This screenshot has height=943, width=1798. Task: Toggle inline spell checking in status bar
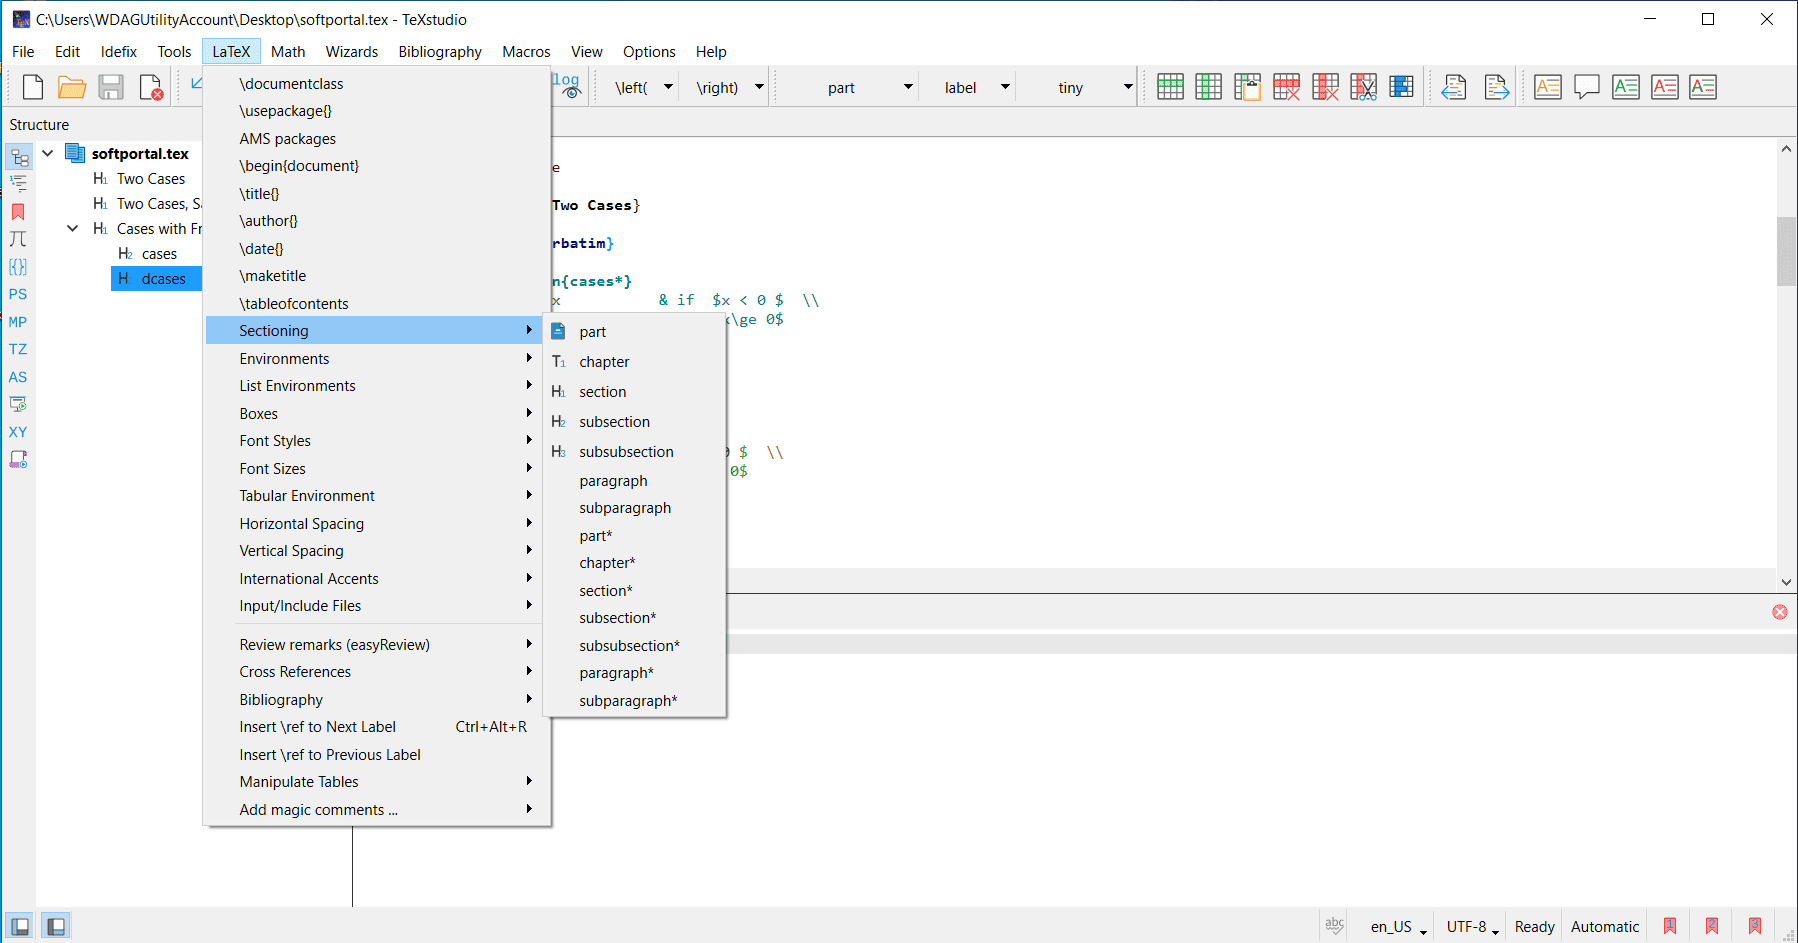(1334, 926)
